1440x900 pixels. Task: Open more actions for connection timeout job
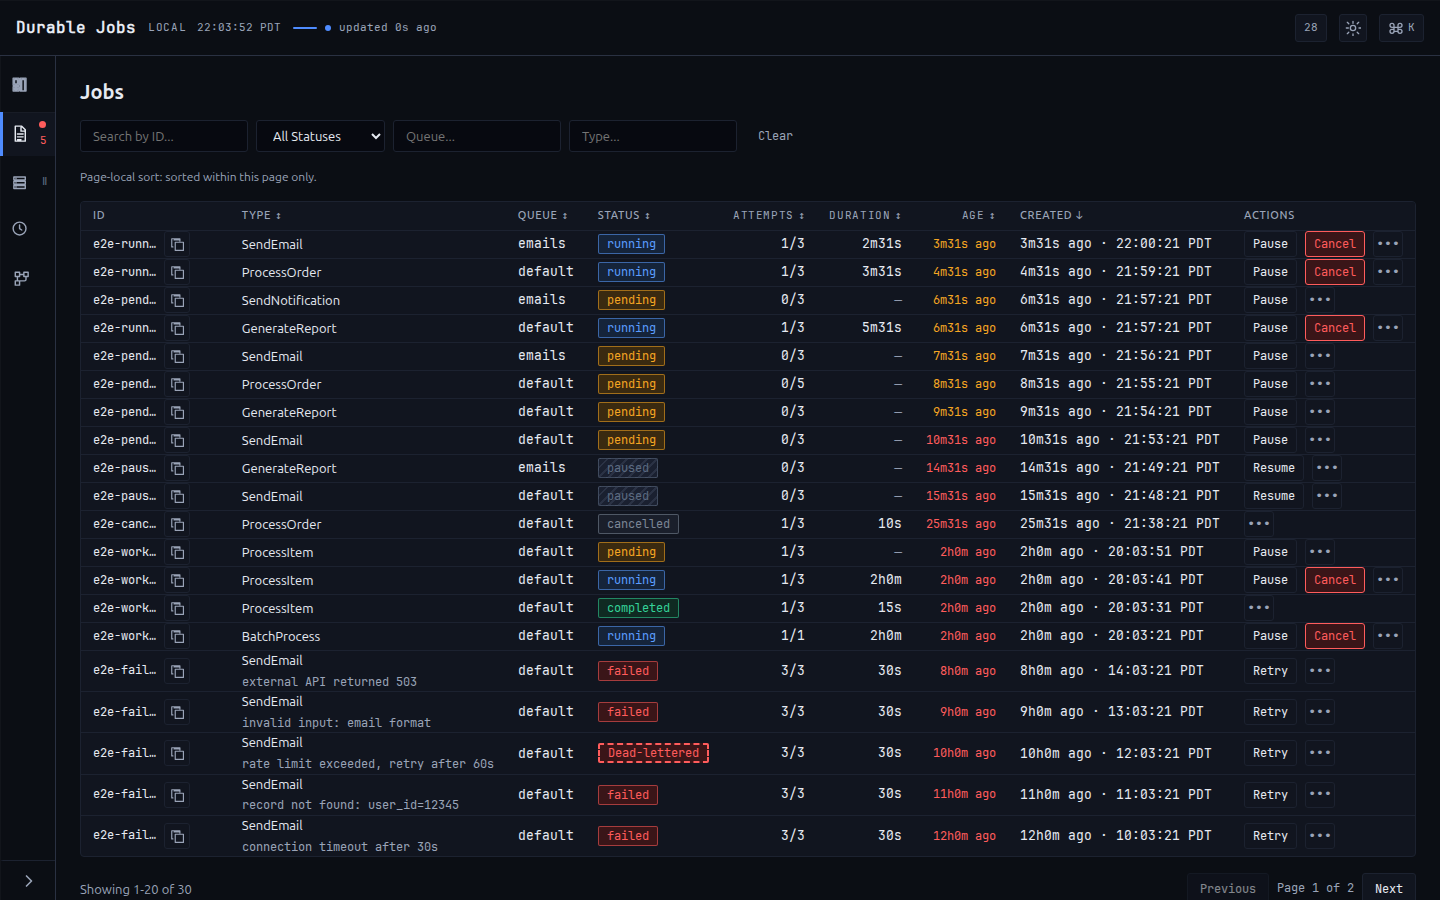pos(1320,836)
